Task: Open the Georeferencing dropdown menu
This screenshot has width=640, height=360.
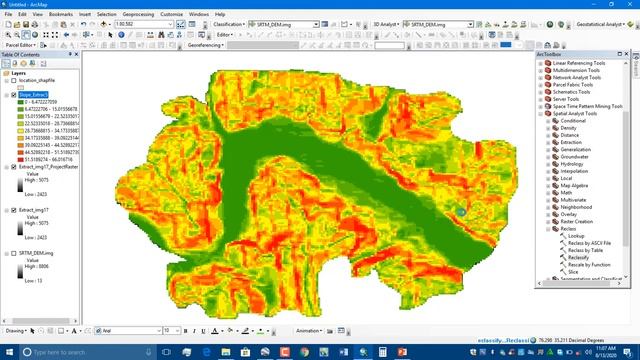Action: point(206,45)
